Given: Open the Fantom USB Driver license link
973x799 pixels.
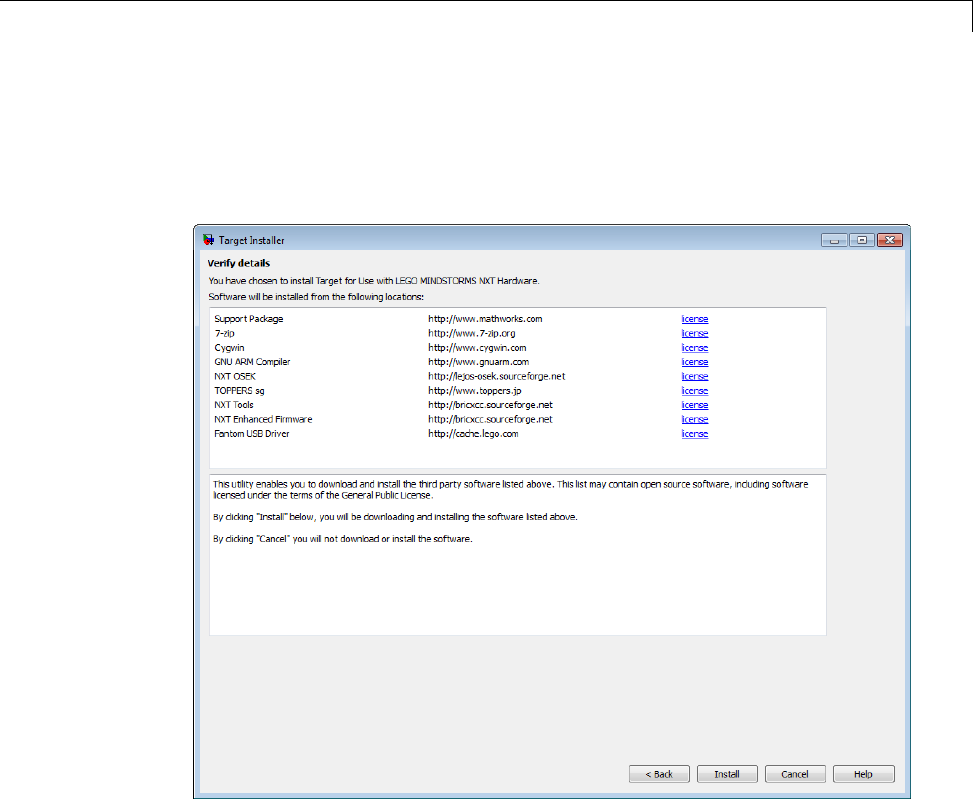Looking at the screenshot, I should tap(694, 434).
